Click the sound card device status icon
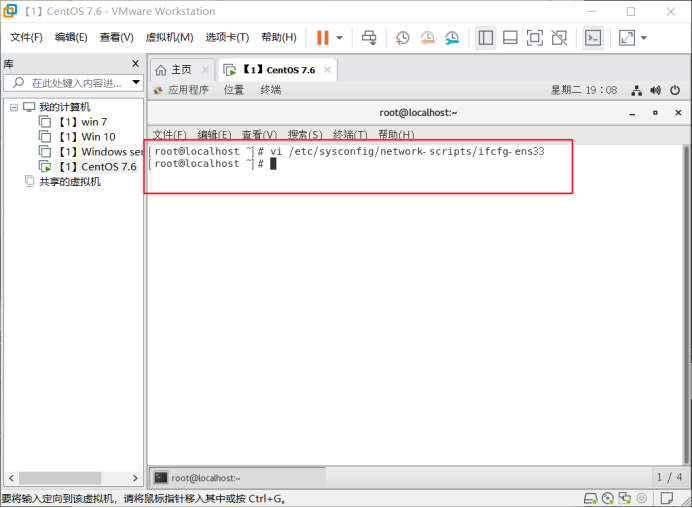Image resolution: width=692 pixels, height=508 pixels. [642, 499]
